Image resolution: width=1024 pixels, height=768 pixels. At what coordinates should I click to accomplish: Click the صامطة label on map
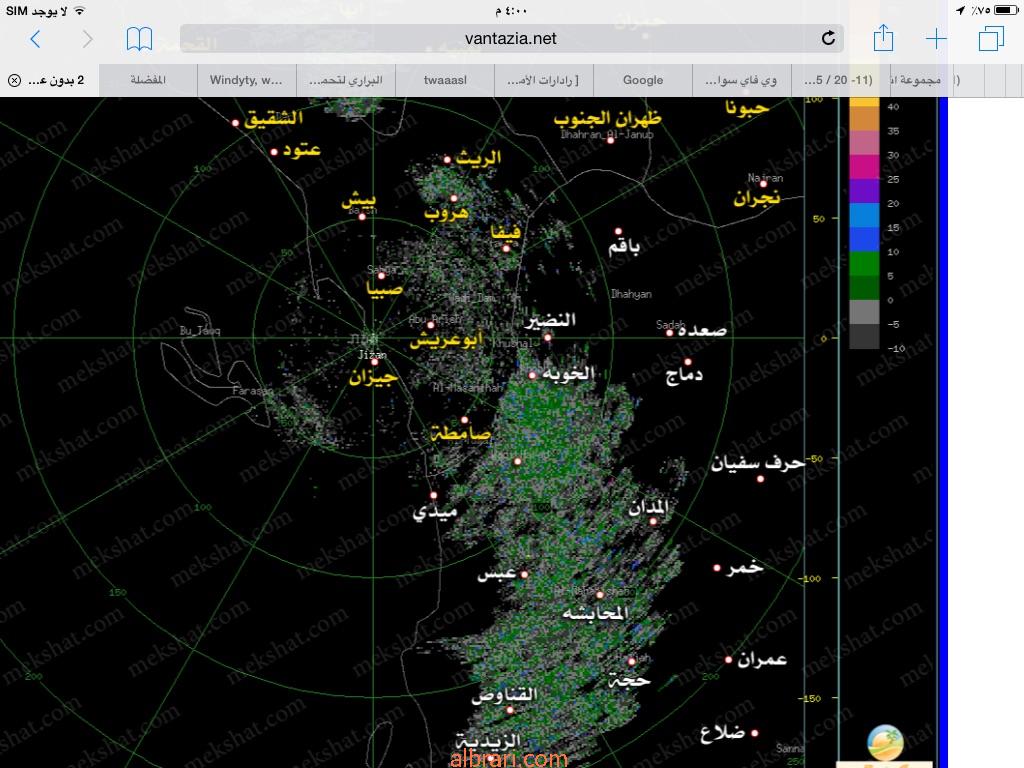click(460, 433)
